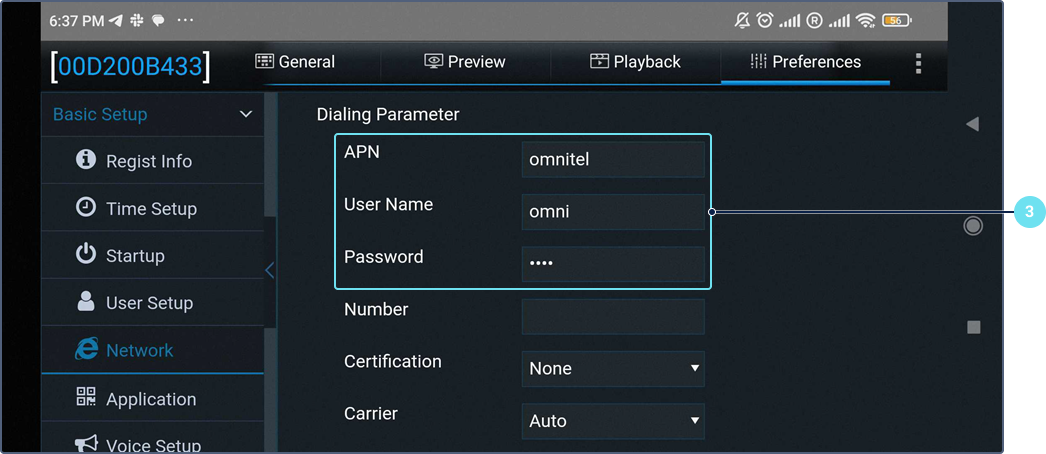Image resolution: width=1046 pixels, height=454 pixels.
Task: Open Application QR code icon
Action: click(x=86, y=398)
